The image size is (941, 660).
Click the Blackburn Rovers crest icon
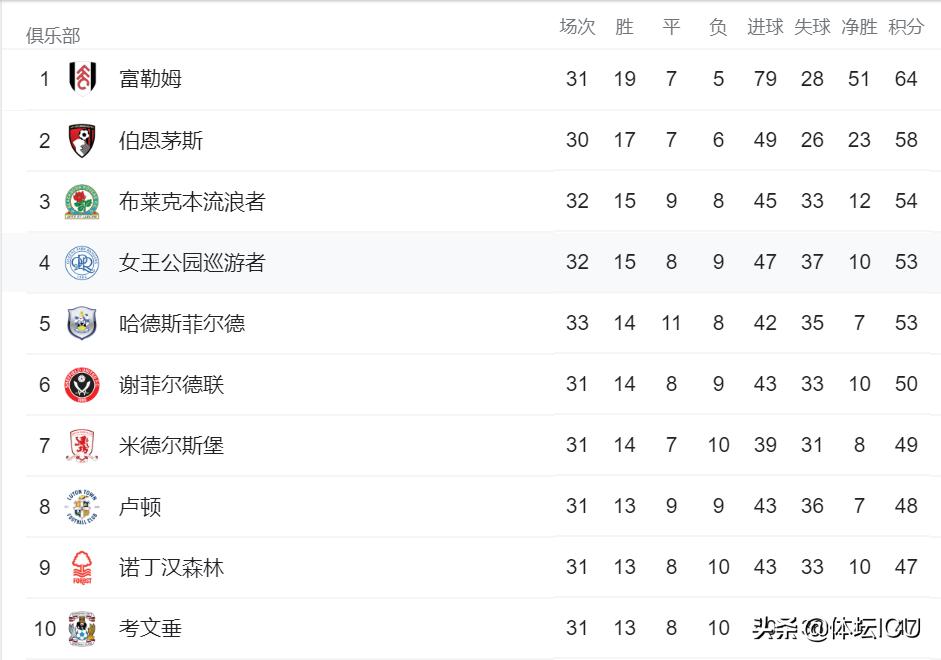pyautogui.click(x=82, y=201)
